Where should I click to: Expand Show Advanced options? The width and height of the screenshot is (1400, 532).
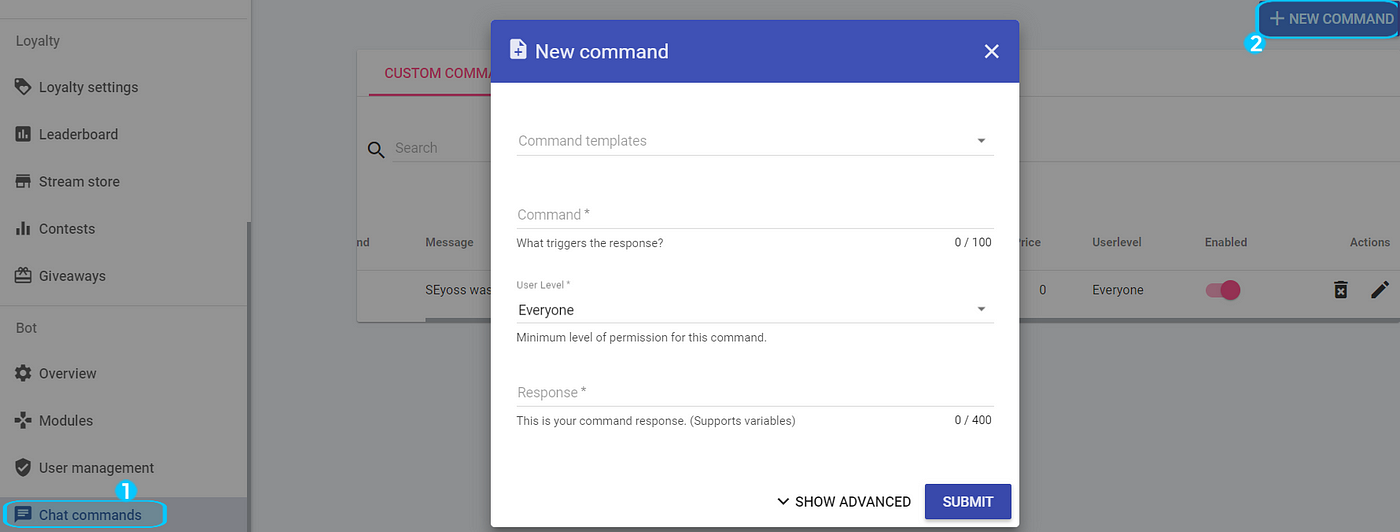[x=843, y=502]
